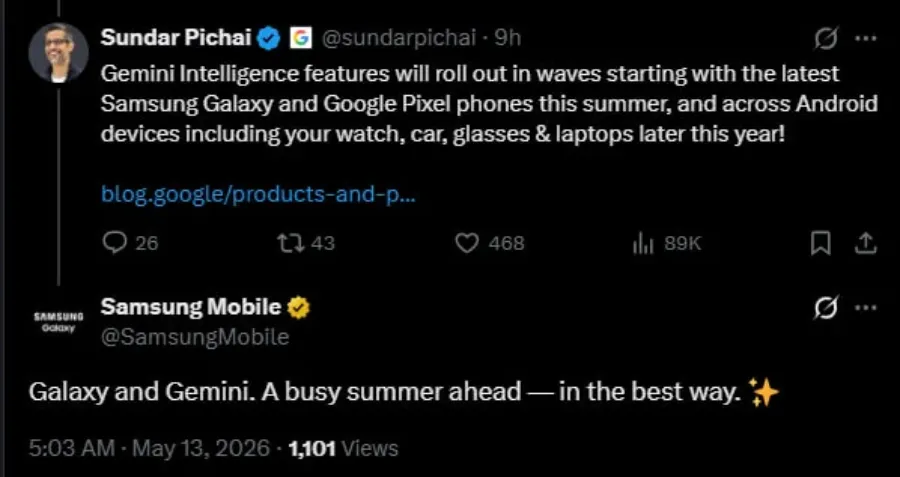Click Sundar Pichai's blue verified badge
This screenshot has width=900, height=477.
point(270,38)
